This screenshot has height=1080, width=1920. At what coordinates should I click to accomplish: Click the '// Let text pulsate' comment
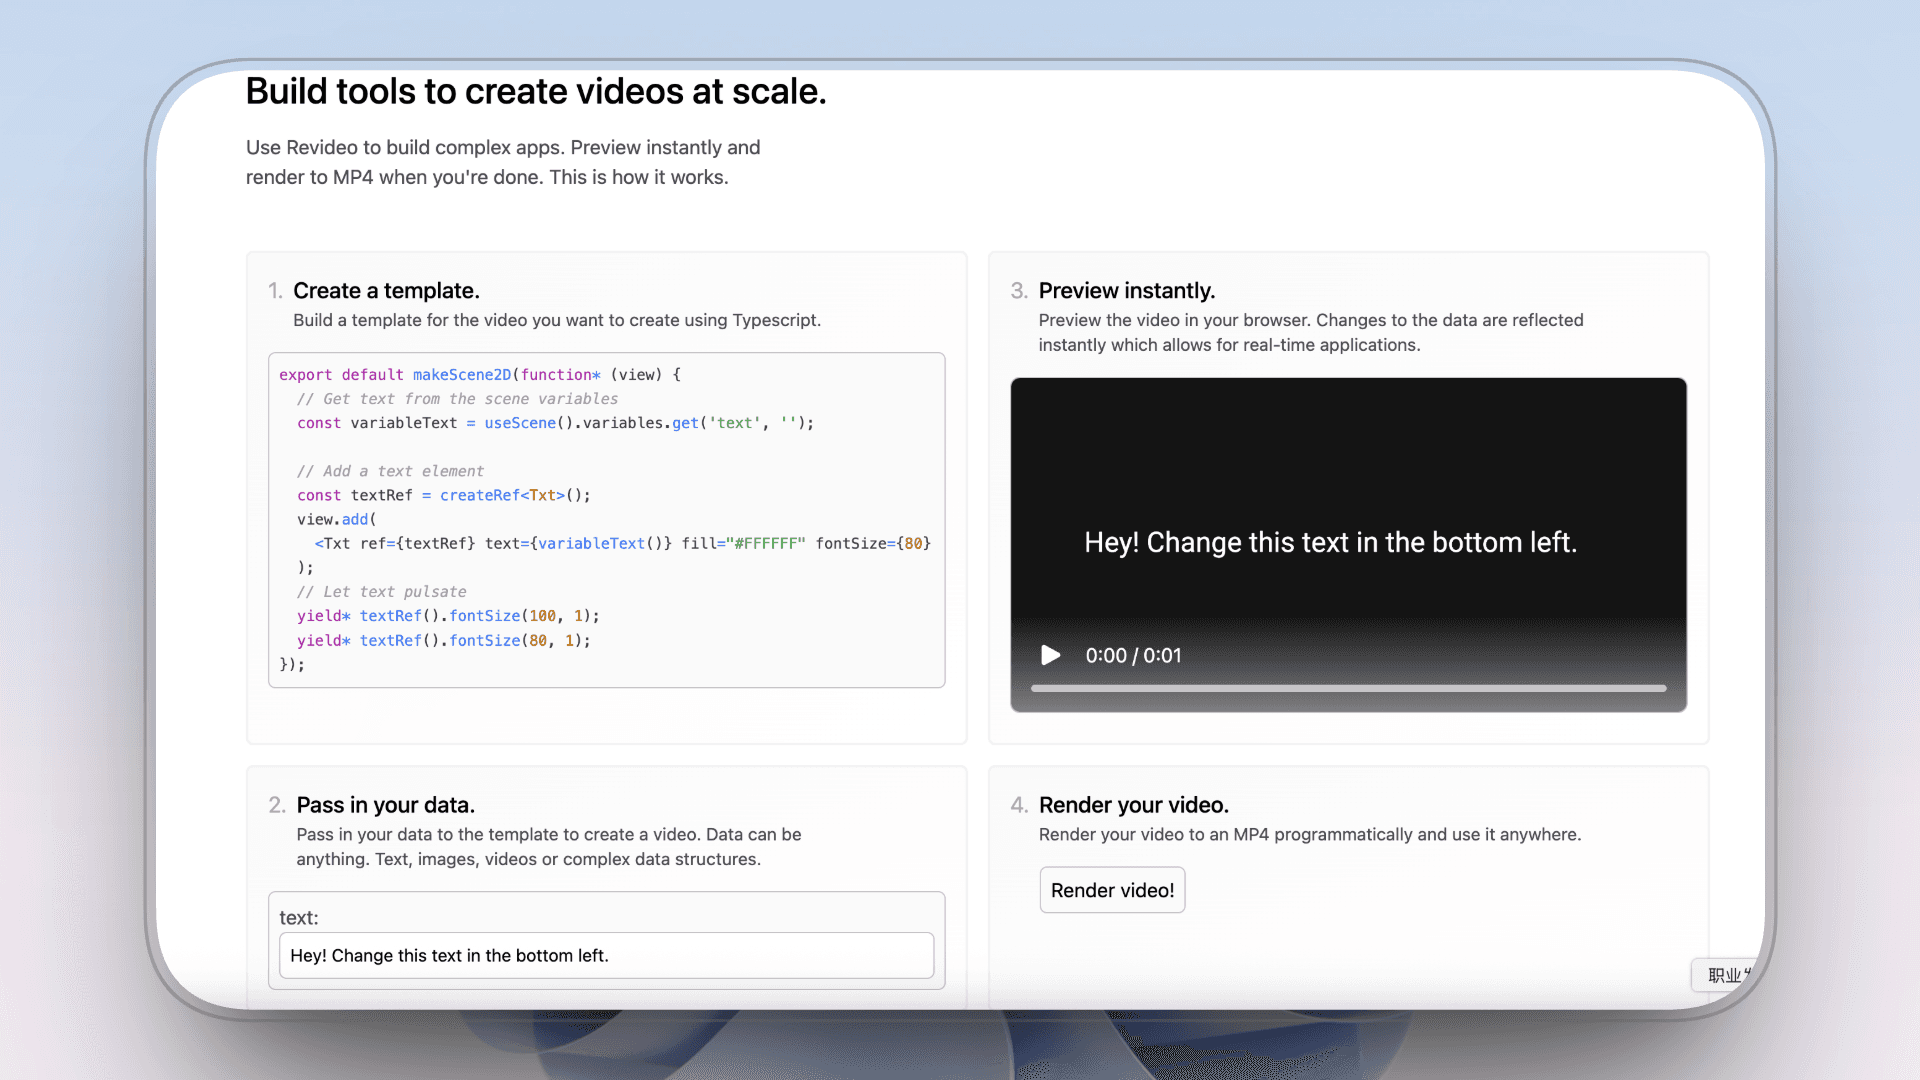click(x=381, y=592)
